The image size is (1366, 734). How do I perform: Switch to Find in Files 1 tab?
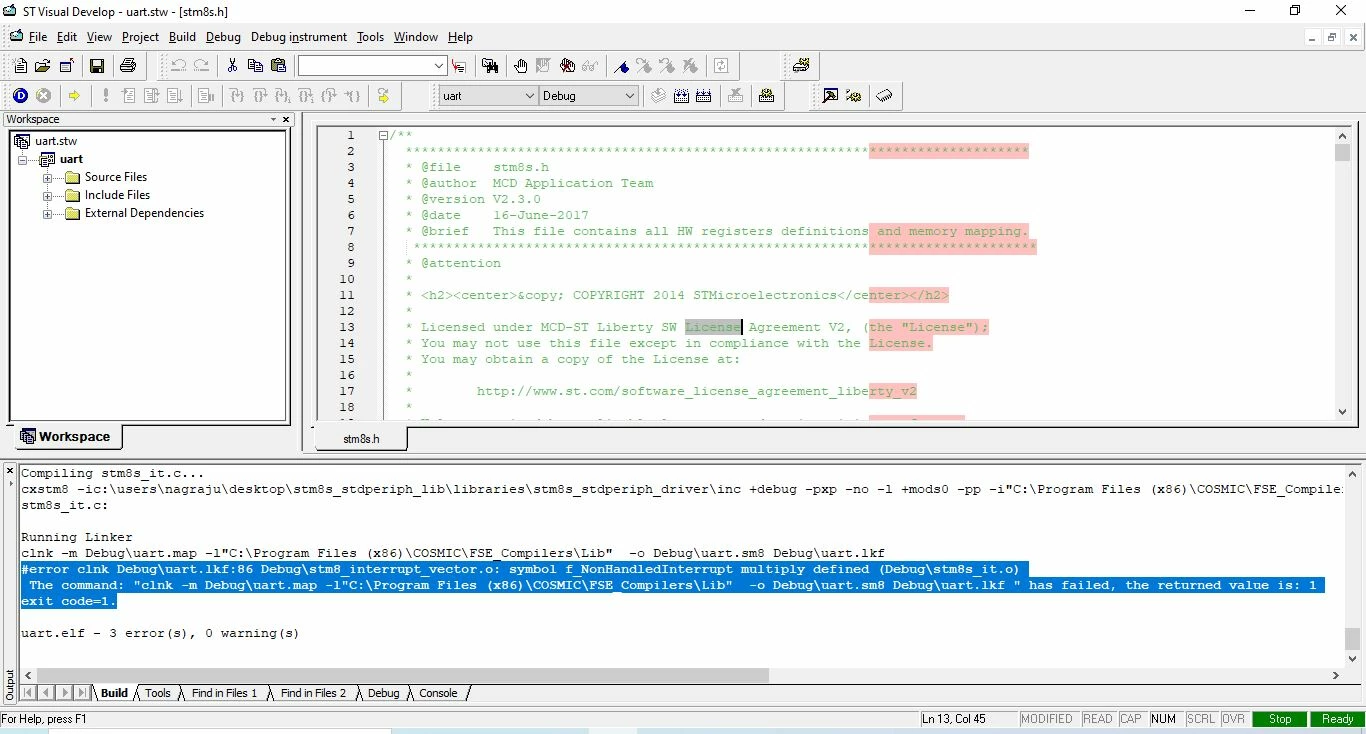pos(224,693)
